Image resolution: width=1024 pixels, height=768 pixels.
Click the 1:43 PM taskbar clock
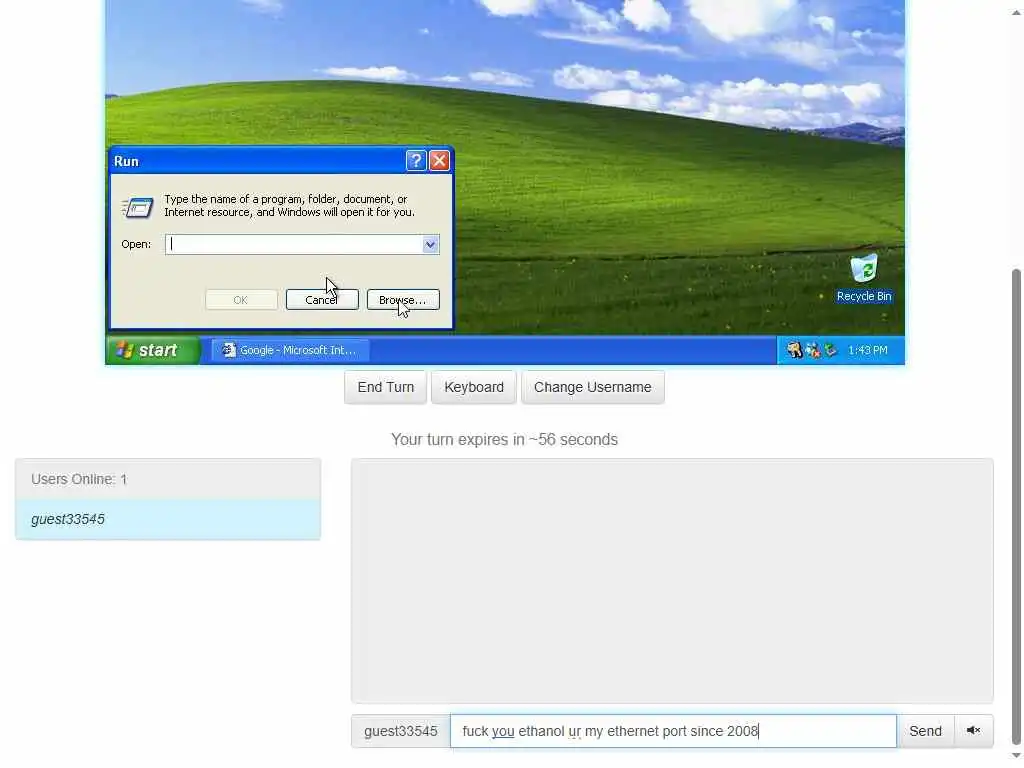click(x=867, y=350)
